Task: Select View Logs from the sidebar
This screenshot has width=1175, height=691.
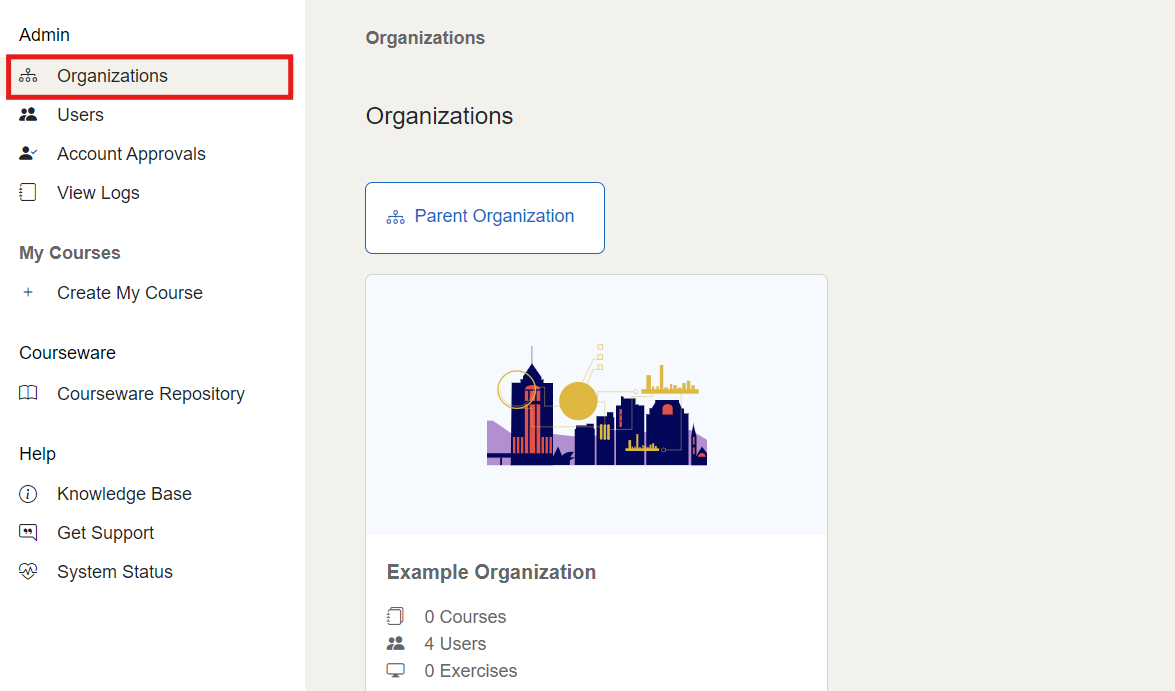Action: [x=98, y=193]
